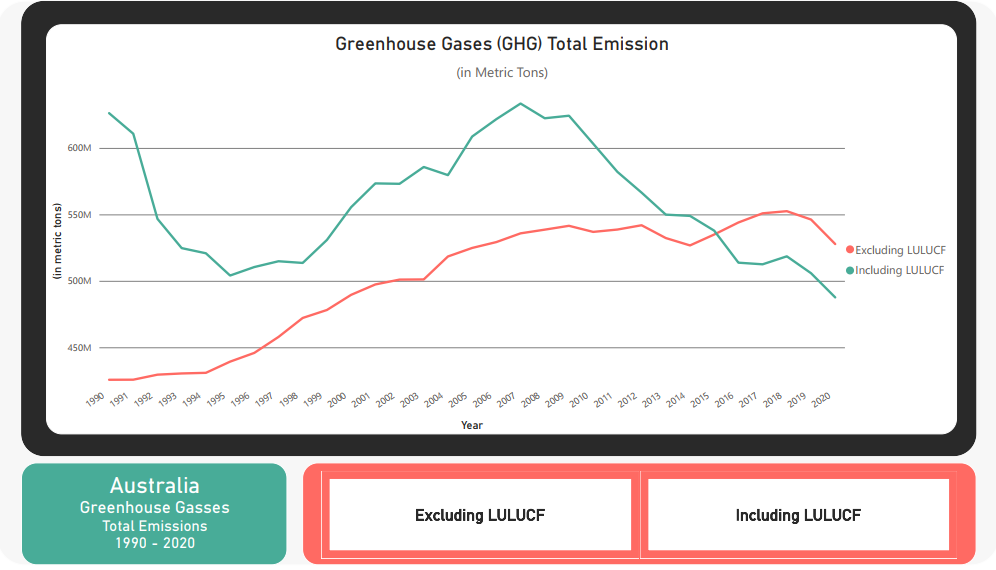996x570 pixels.
Task: Click the 2005 x-axis label
Action: (458, 399)
